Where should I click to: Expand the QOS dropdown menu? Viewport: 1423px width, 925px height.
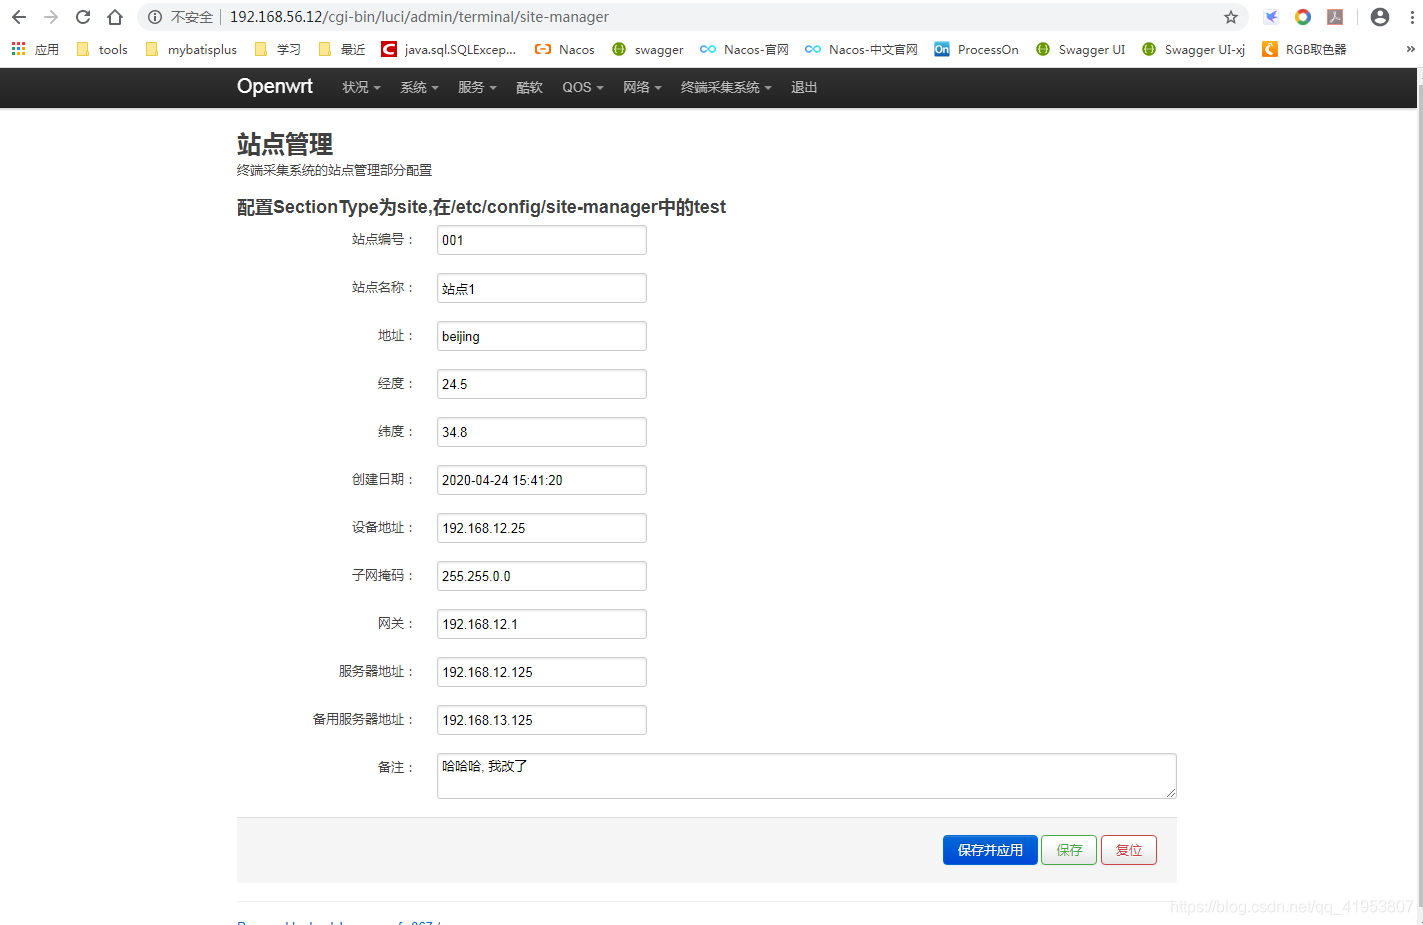pyautogui.click(x=583, y=88)
